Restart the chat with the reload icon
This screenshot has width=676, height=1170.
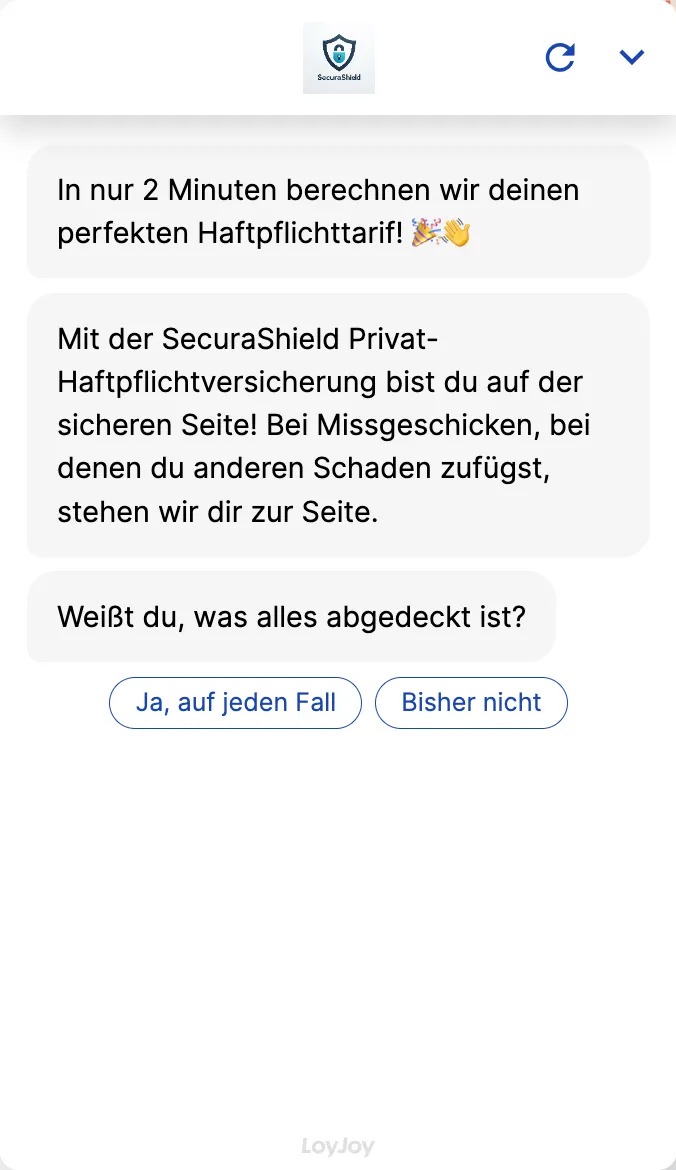click(x=560, y=57)
